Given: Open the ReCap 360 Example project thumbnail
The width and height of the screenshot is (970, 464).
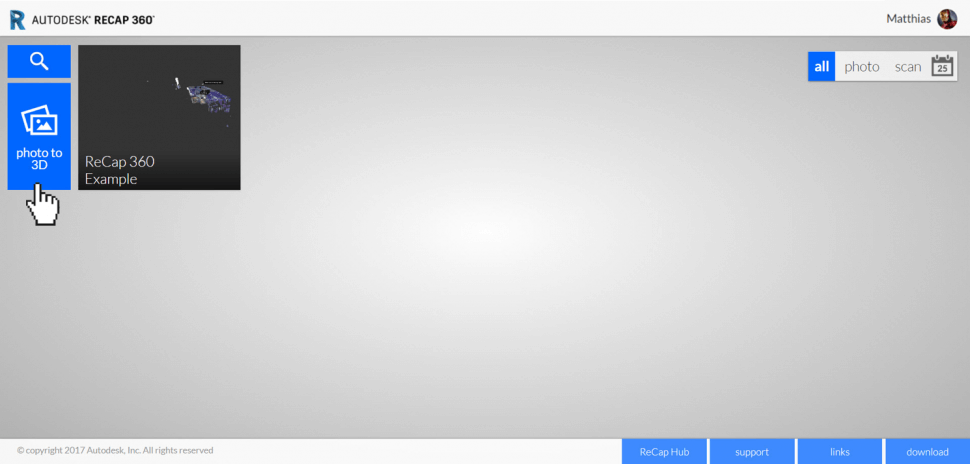Looking at the screenshot, I should [x=159, y=117].
